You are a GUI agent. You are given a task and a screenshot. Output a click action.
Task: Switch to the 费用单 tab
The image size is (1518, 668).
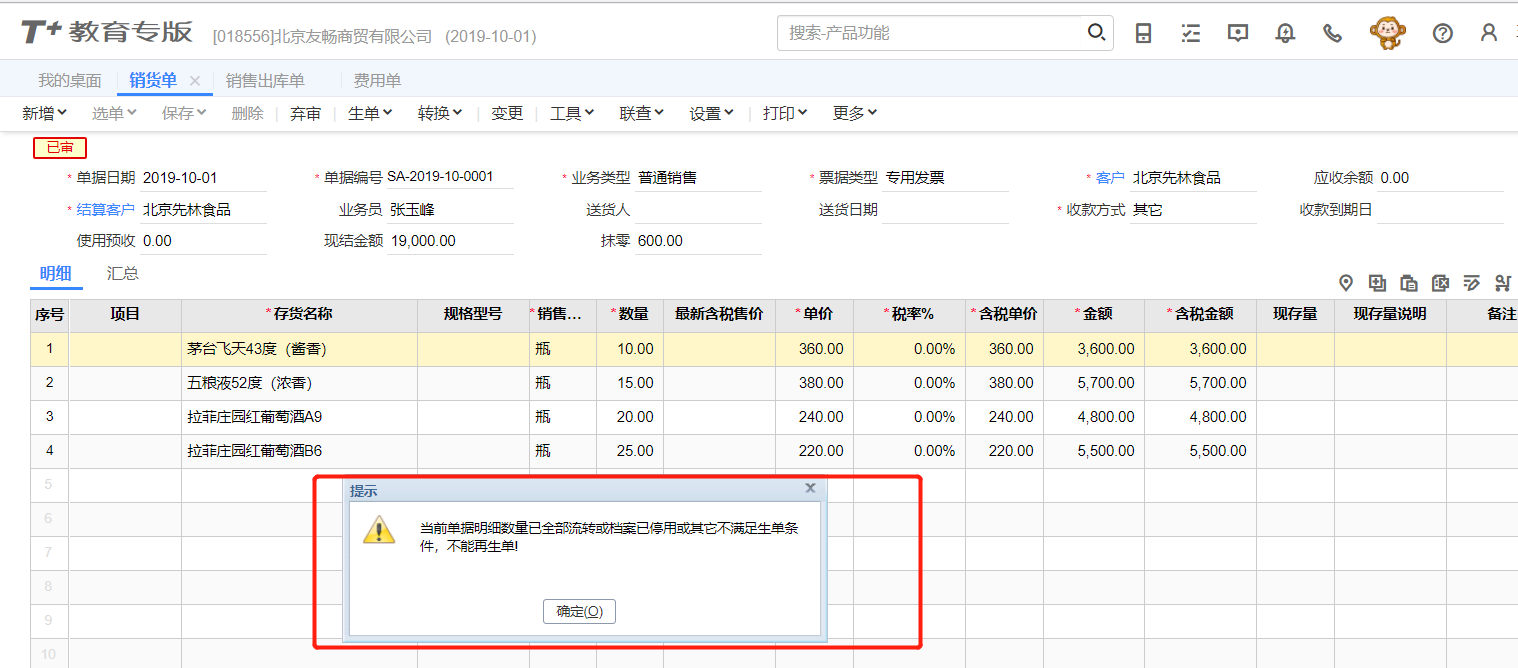(377, 81)
